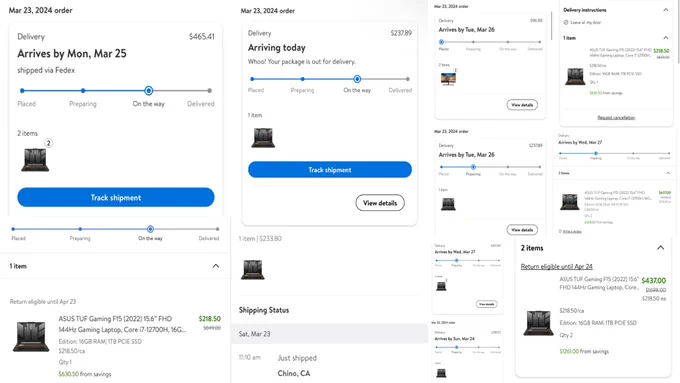The width and height of the screenshot is (680, 383).
Task: Click the Edition: 16GB RAM 1TB PCIE SSD text by Qty 2
Action: [x=598, y=323]
